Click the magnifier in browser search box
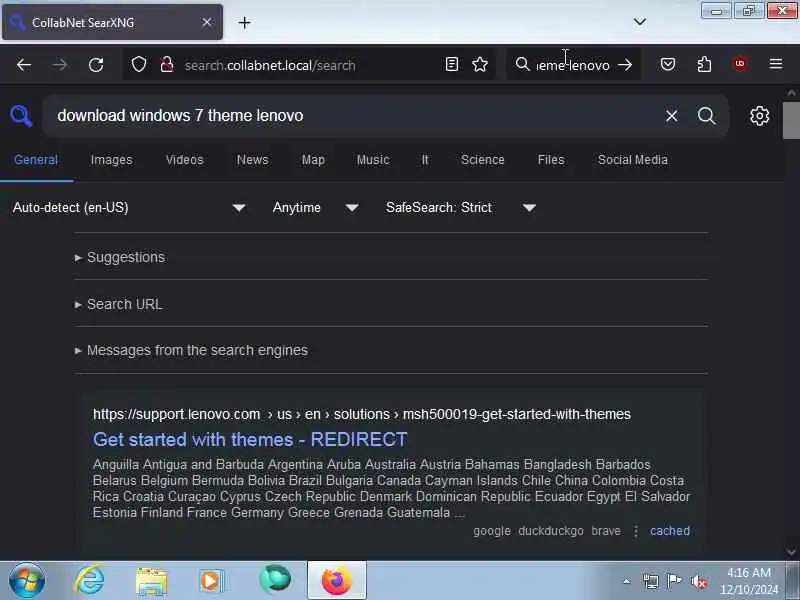The height and width of the screenshot is (600, 800). click(x=522, y=64)
